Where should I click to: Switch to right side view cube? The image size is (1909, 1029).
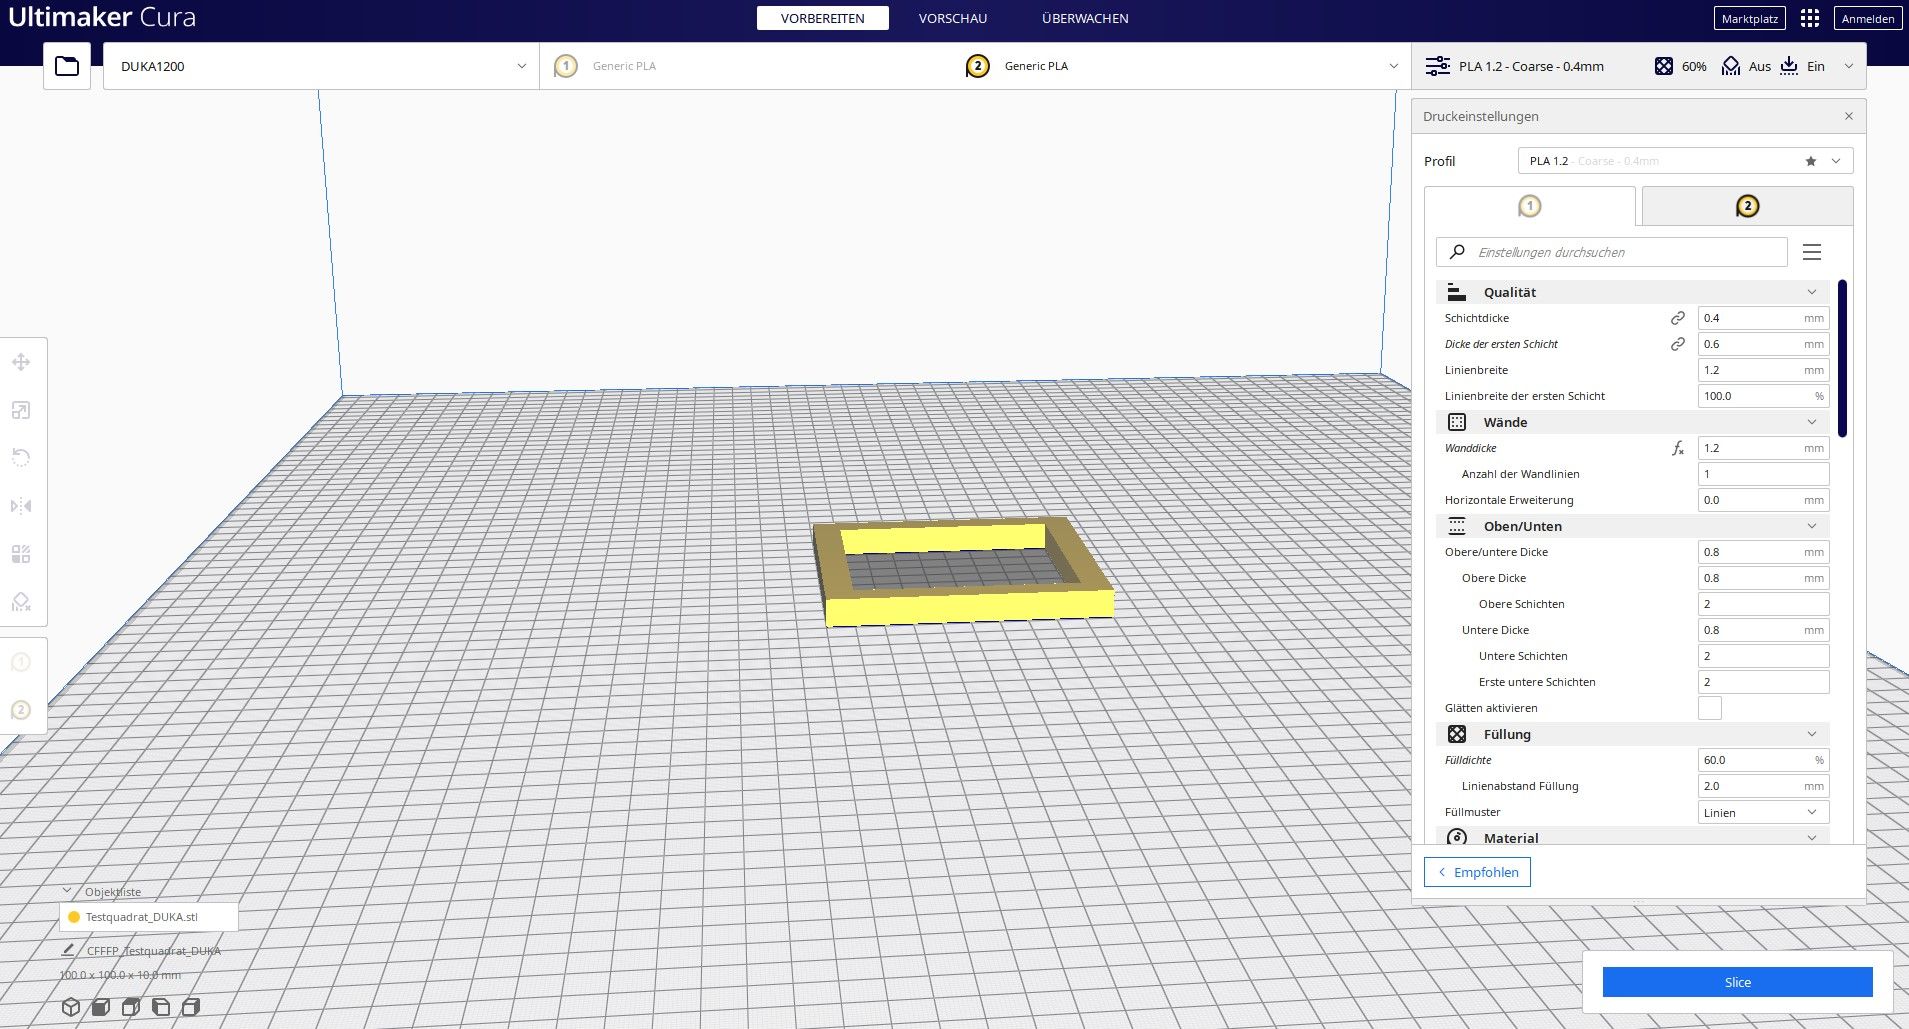pos(191,1007)
